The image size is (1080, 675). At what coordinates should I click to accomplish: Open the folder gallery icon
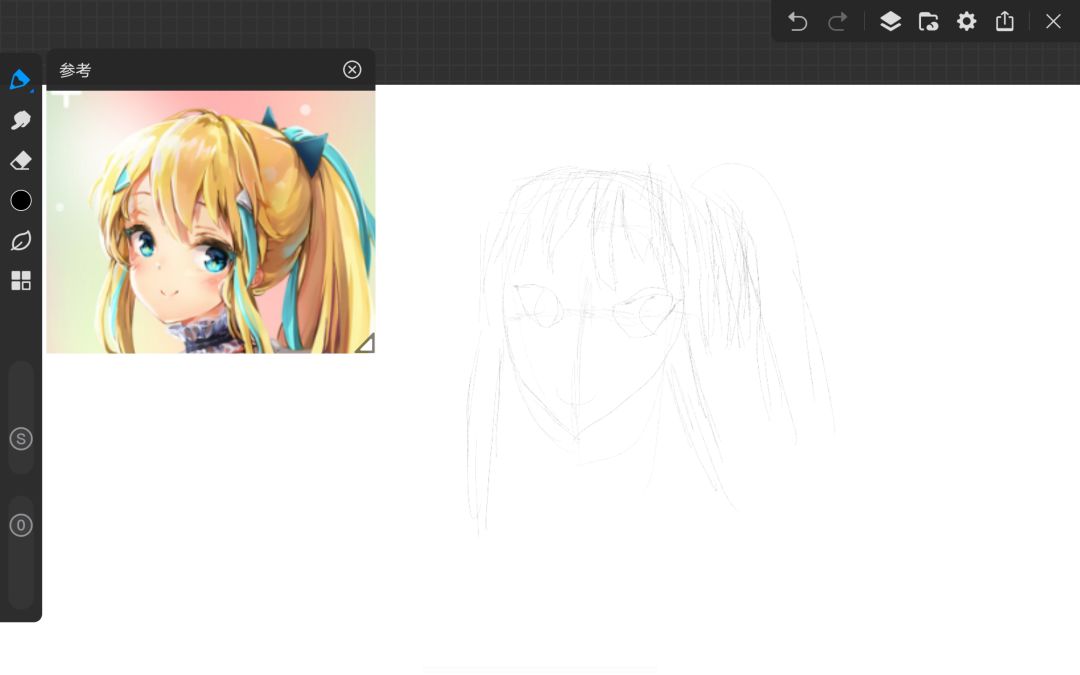tap(928, 22)
